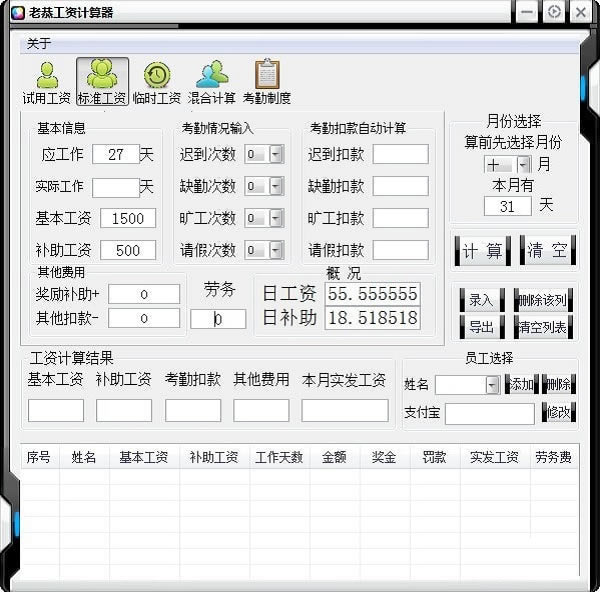The width and height of the screenshot is (600, 592).
Task: Open the 考勤制度 clipboard icon
Action: click(x=267, y=82)
